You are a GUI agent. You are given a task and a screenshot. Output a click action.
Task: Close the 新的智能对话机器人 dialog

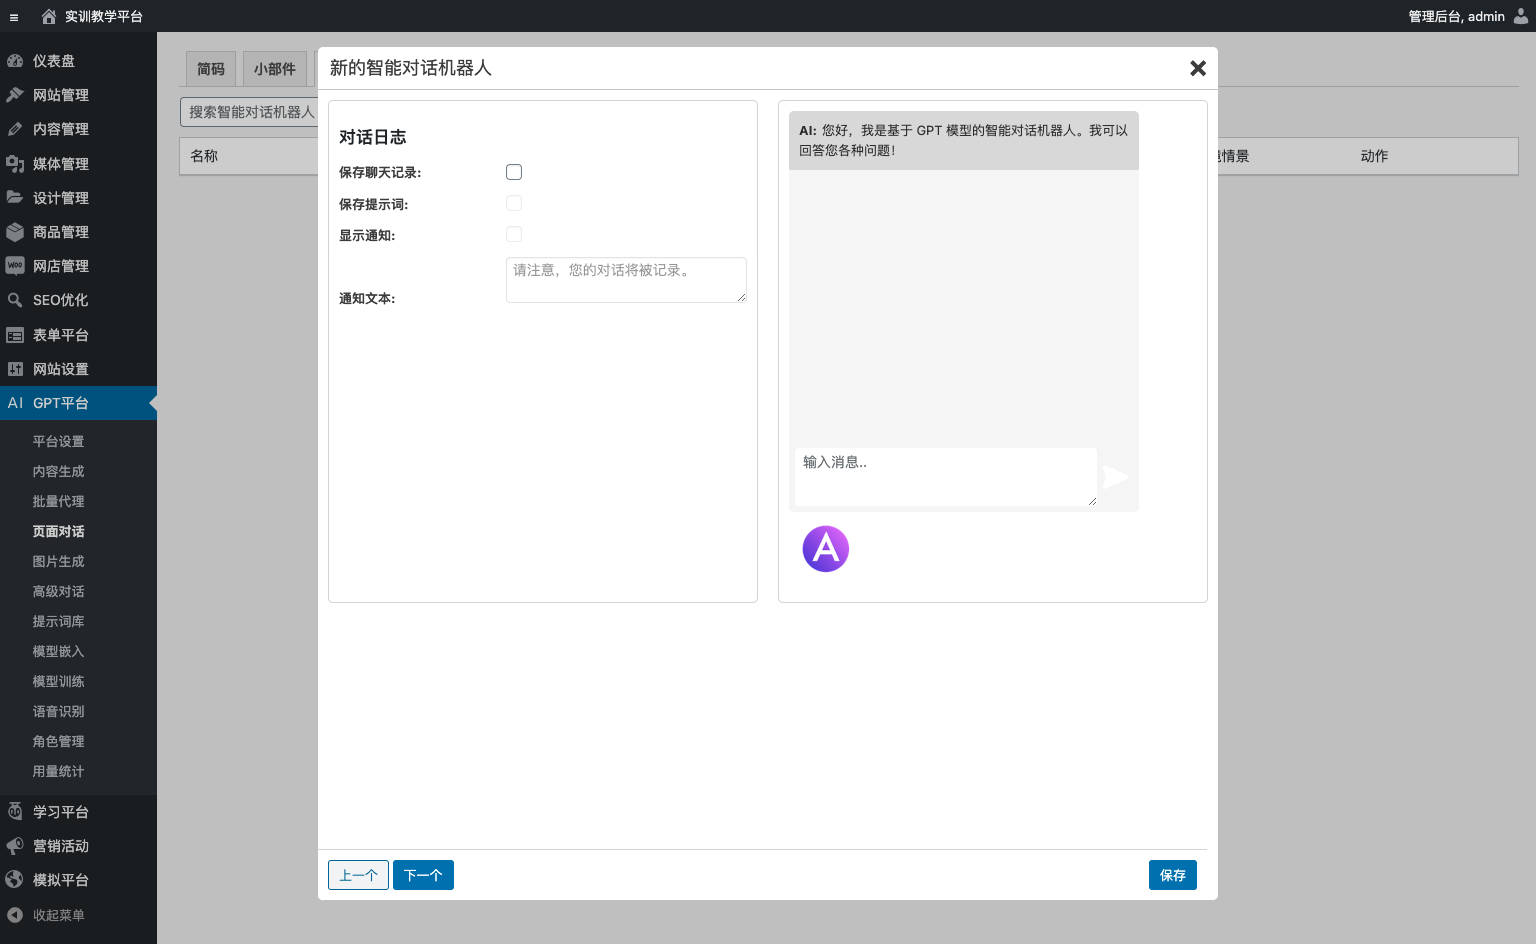click(x=1198, y=68)
